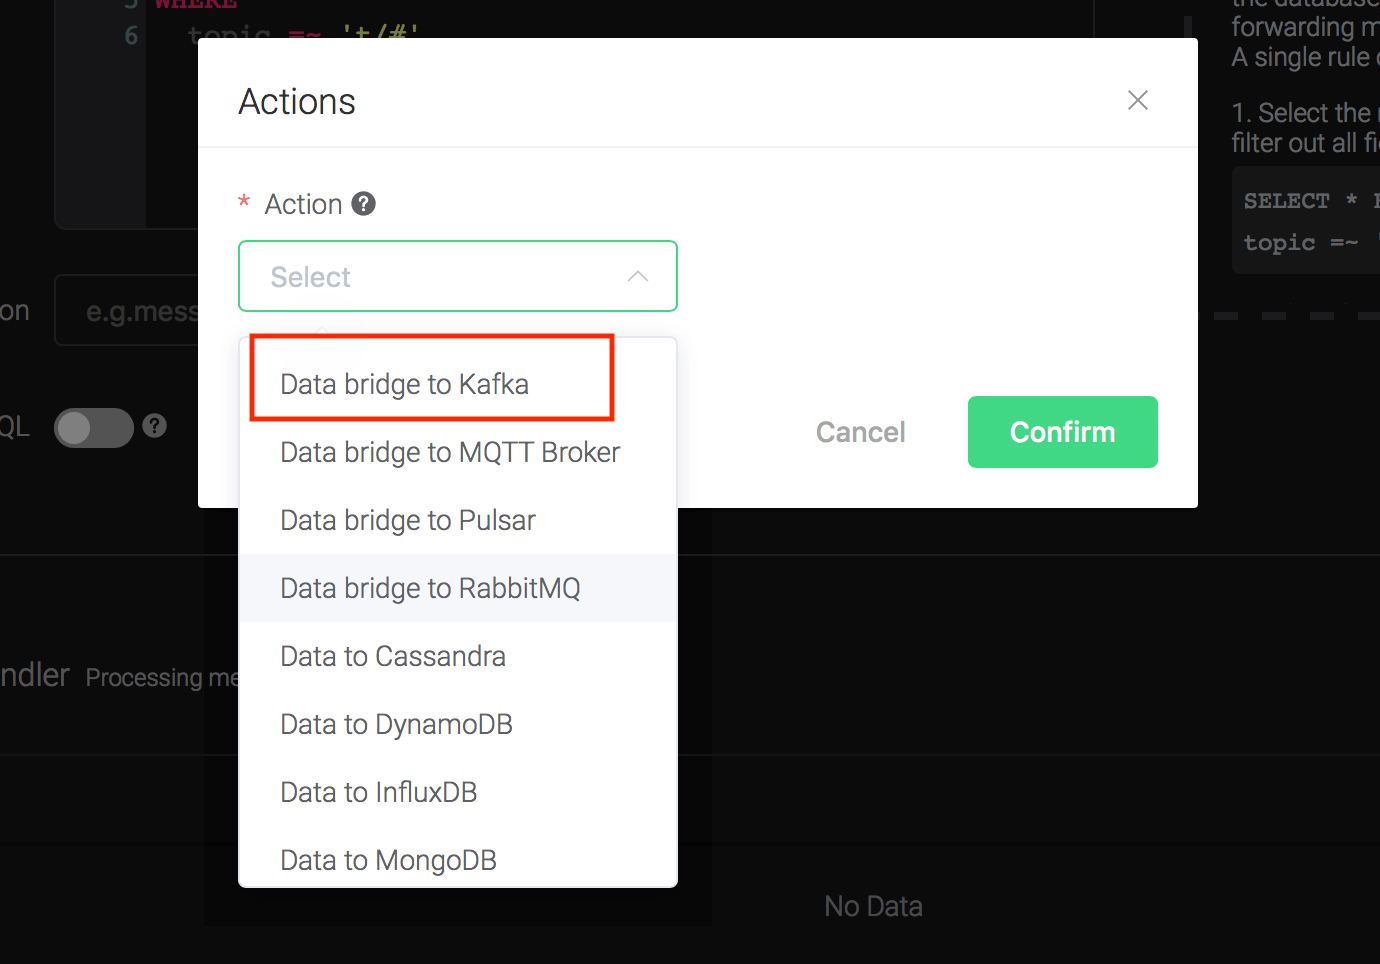The image size is (1380, 964).
Task: Close the Actions dialog with the X icon
Action: 1137,100
